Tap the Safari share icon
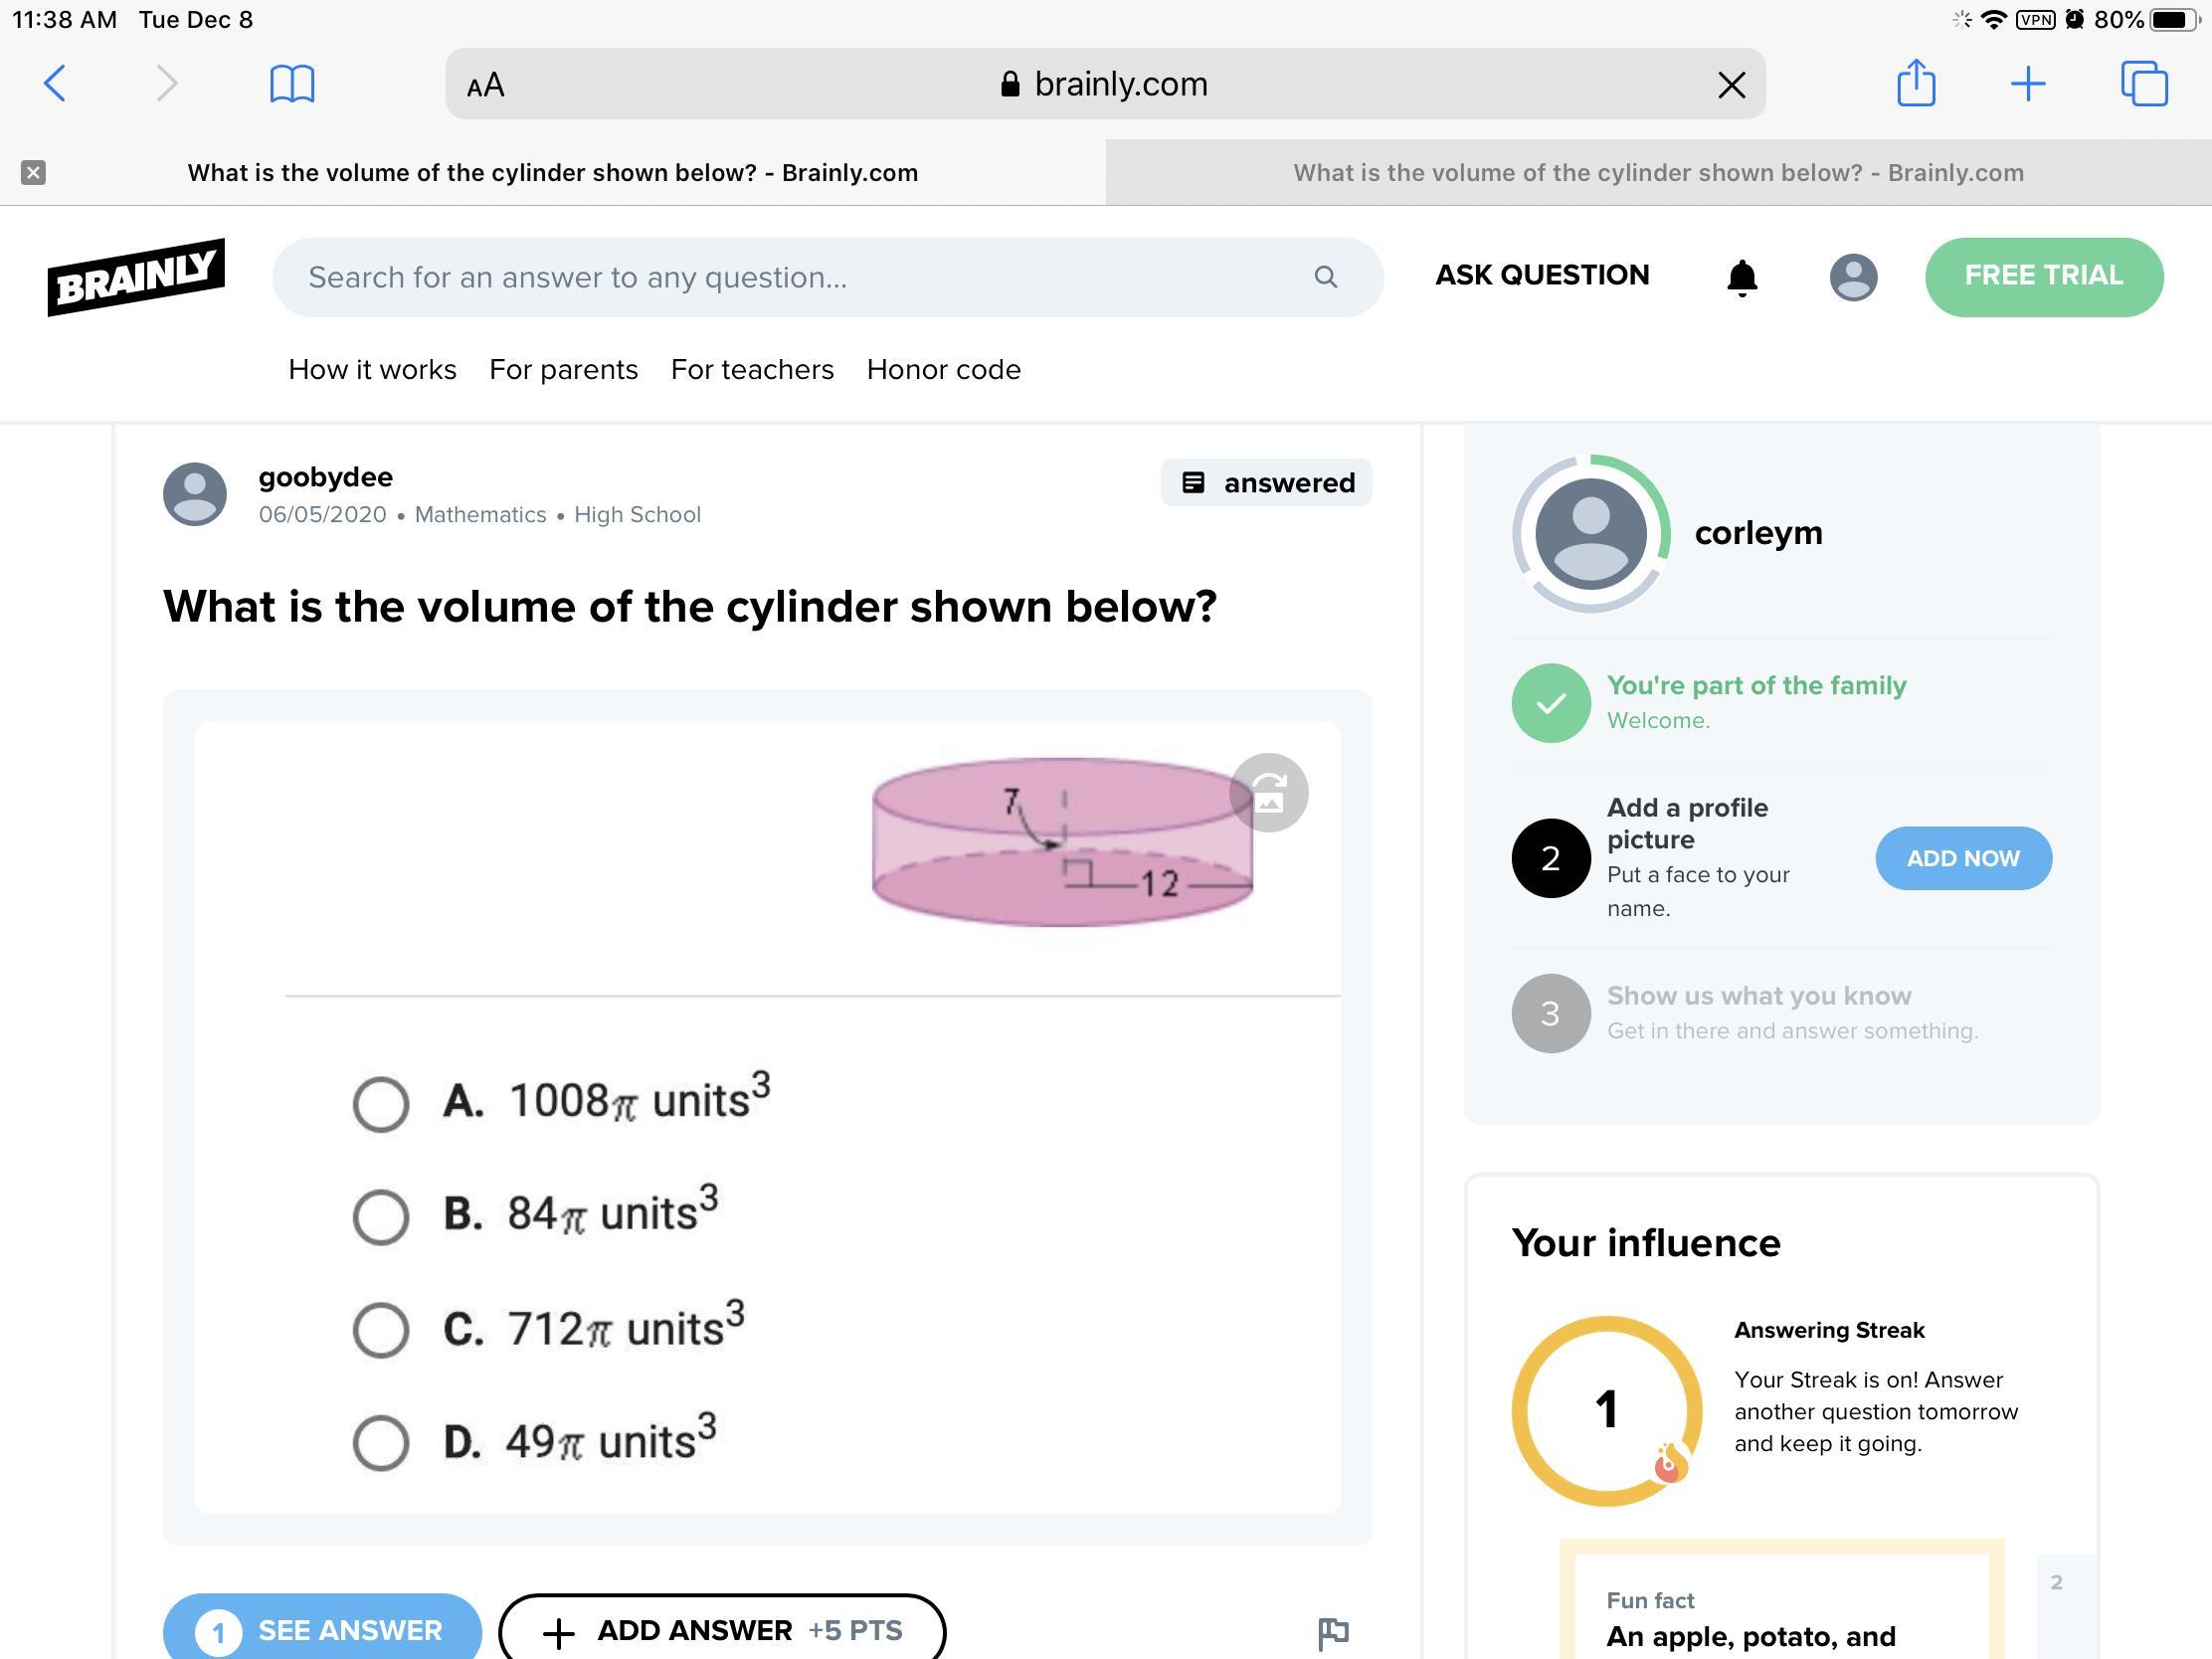This screenshot has height=1659, width=2212. (1915, 83)
